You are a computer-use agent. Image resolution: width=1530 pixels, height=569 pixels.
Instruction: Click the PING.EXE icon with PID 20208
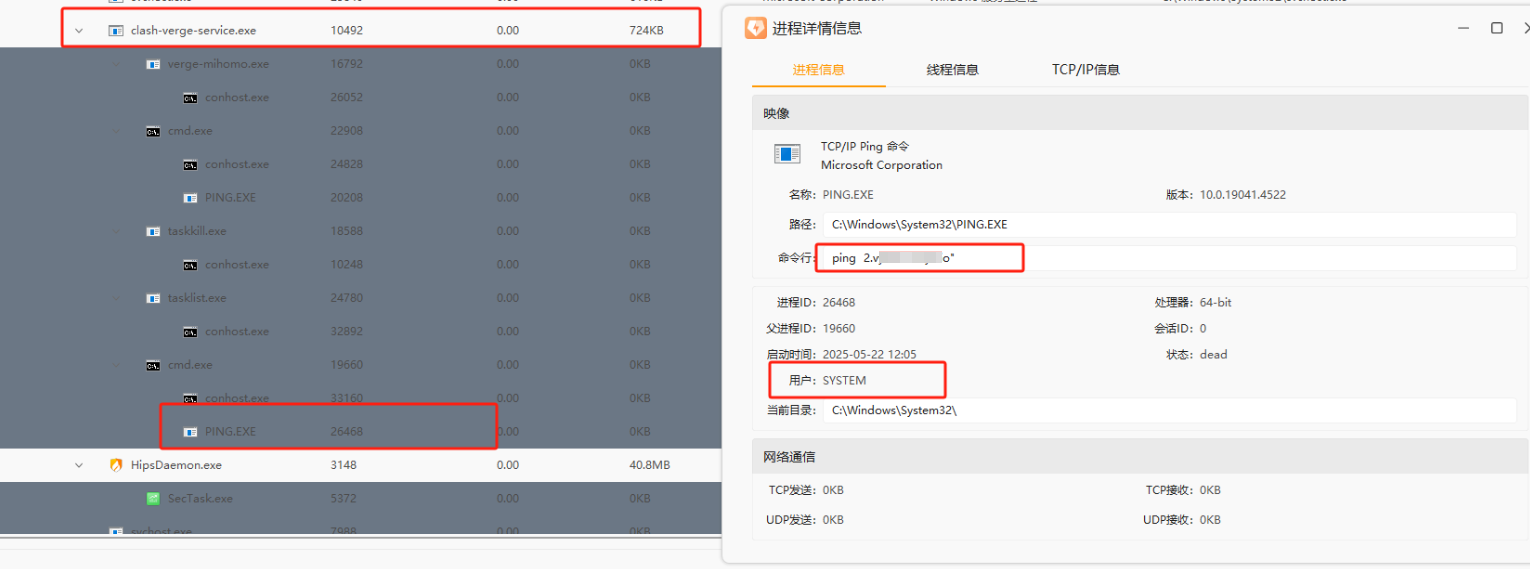(190, 198)
